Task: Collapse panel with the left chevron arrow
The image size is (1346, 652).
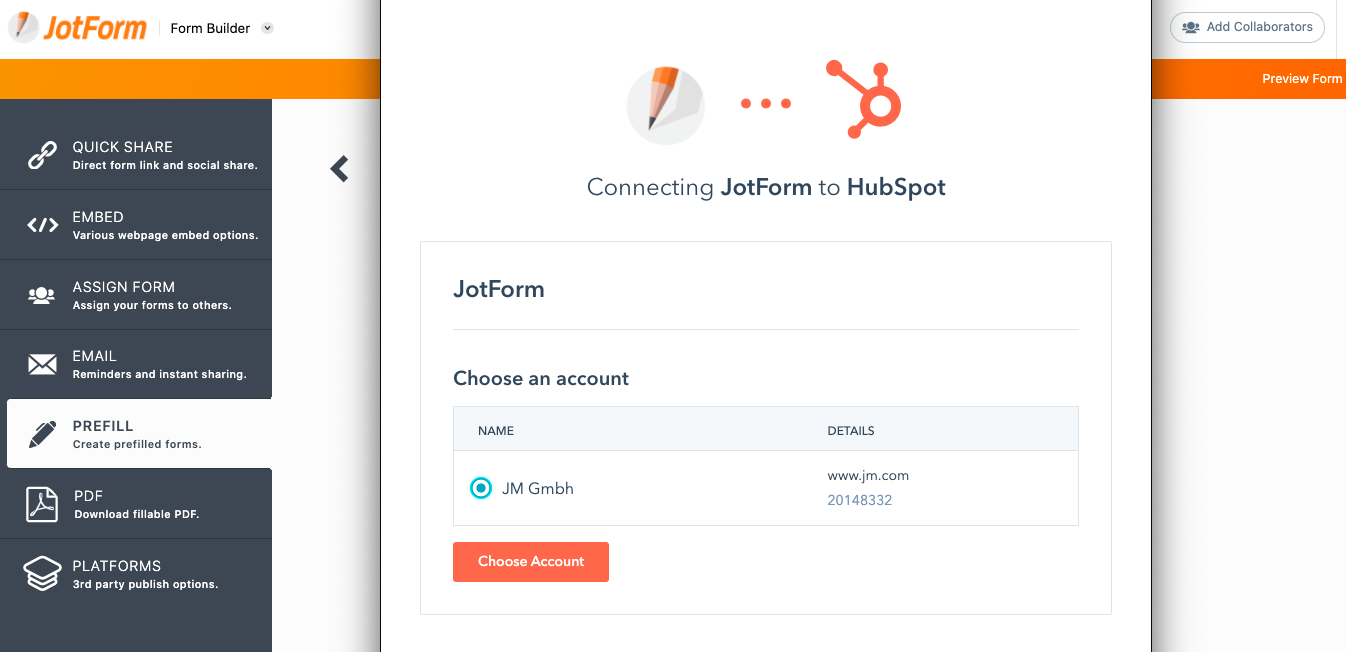Action: tap(340, 169)
